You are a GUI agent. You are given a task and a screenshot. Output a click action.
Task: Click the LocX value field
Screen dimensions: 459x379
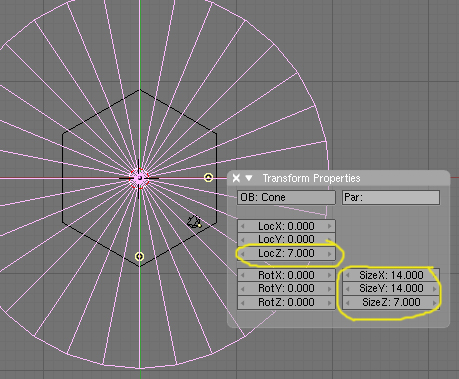click(x=286, y=226)
